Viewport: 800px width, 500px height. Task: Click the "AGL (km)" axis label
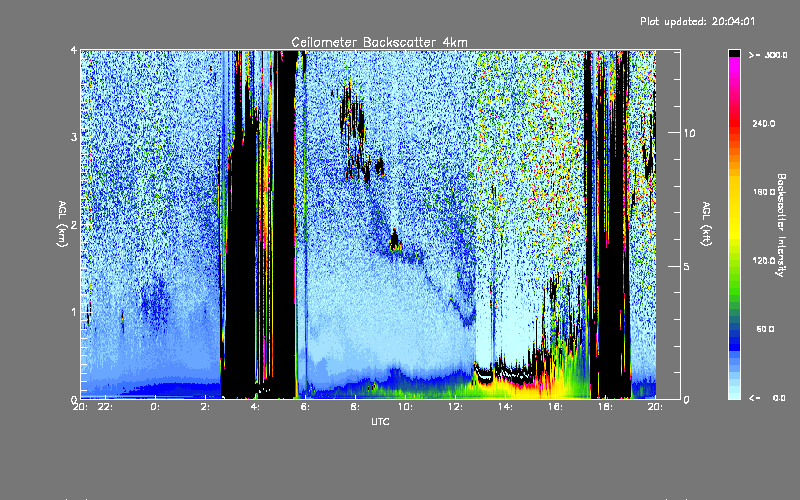pyautogui.click(x=62, y=224)
